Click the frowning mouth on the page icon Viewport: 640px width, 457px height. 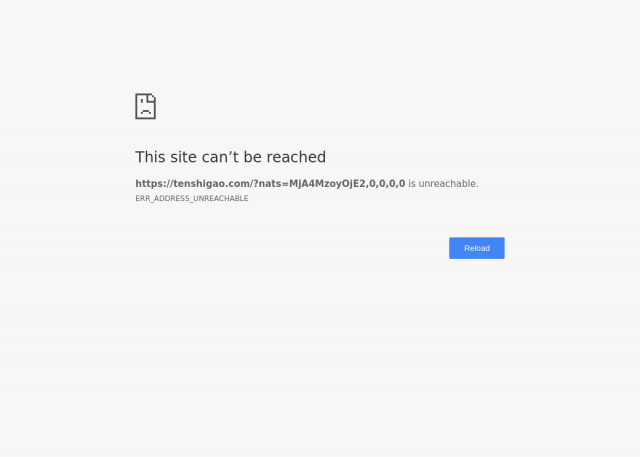[146, 111]
